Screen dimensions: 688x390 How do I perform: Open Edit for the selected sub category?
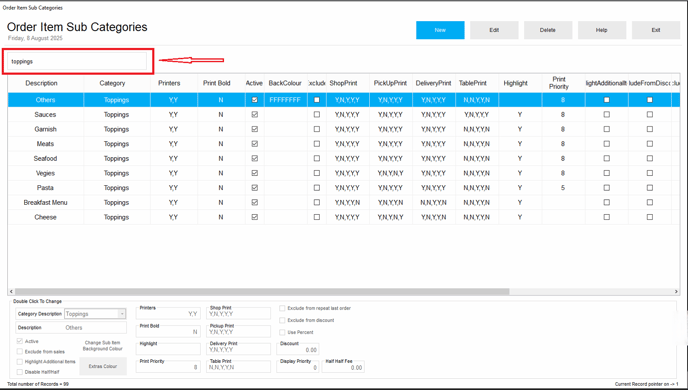494,30
